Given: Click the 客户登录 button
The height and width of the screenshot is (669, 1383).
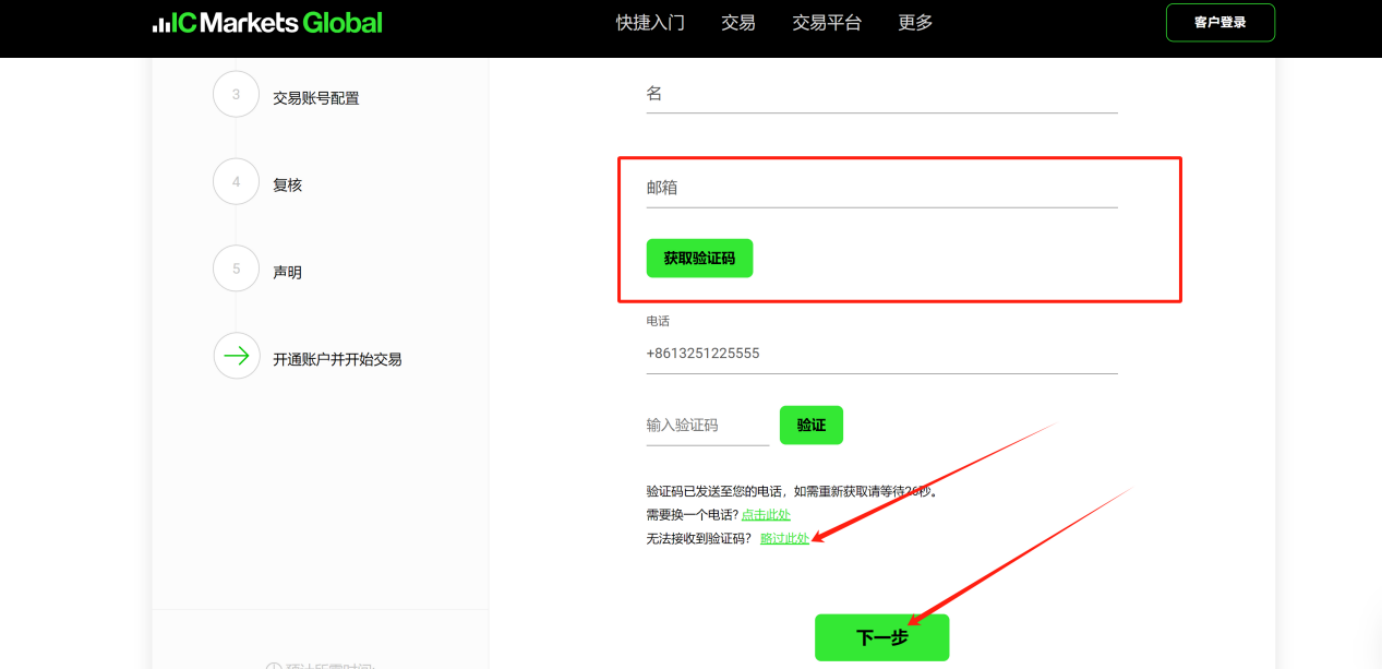Looking at the screenshot, I should click(1220, 23).
